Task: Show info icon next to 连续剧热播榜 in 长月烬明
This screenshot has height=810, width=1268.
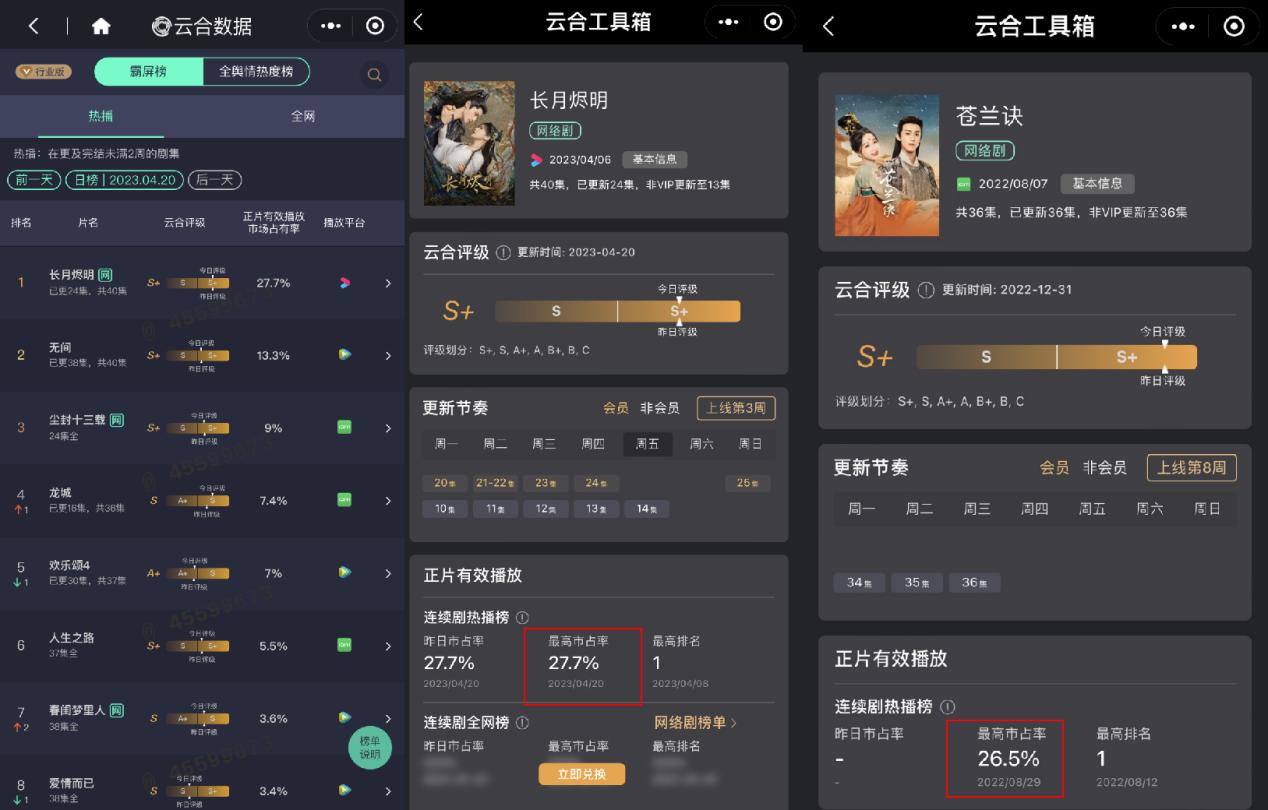Action: [522, 618]
